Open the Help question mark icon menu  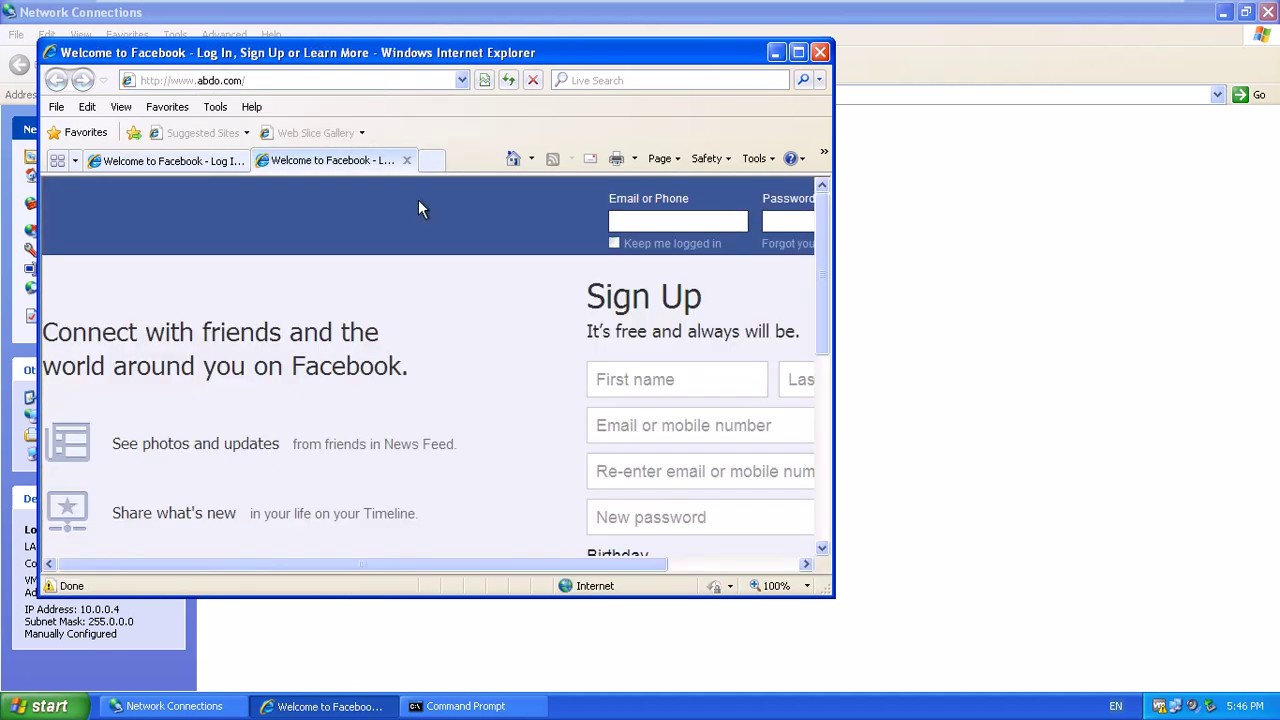click(794, 158)
